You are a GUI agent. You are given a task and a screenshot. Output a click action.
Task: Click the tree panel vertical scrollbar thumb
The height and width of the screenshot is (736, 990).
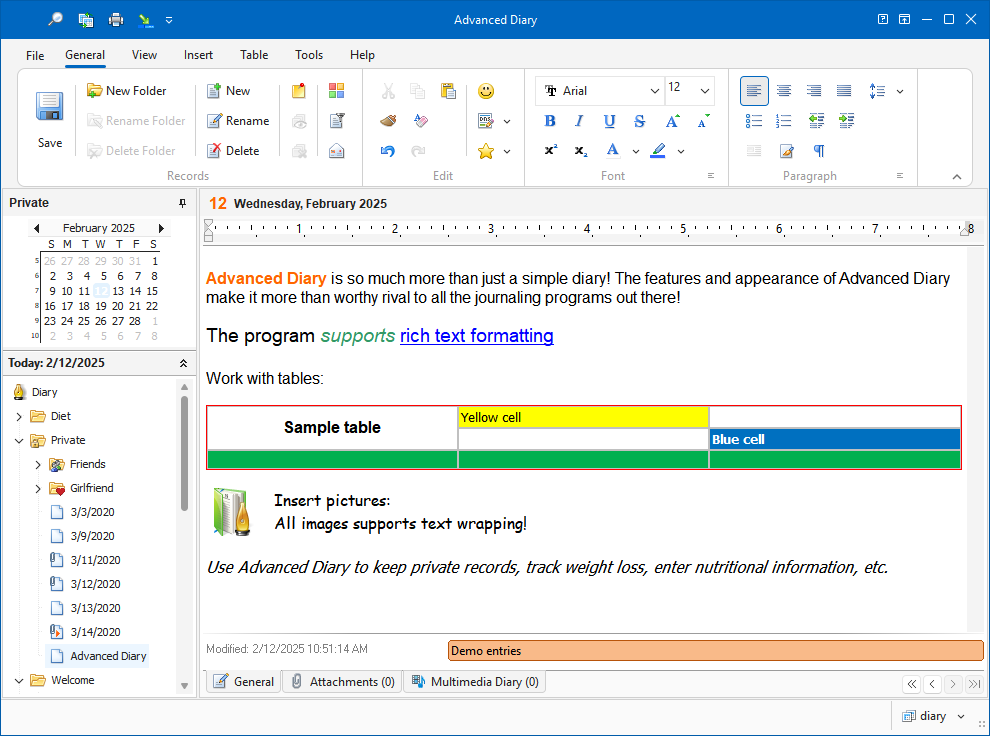point(184,453)
